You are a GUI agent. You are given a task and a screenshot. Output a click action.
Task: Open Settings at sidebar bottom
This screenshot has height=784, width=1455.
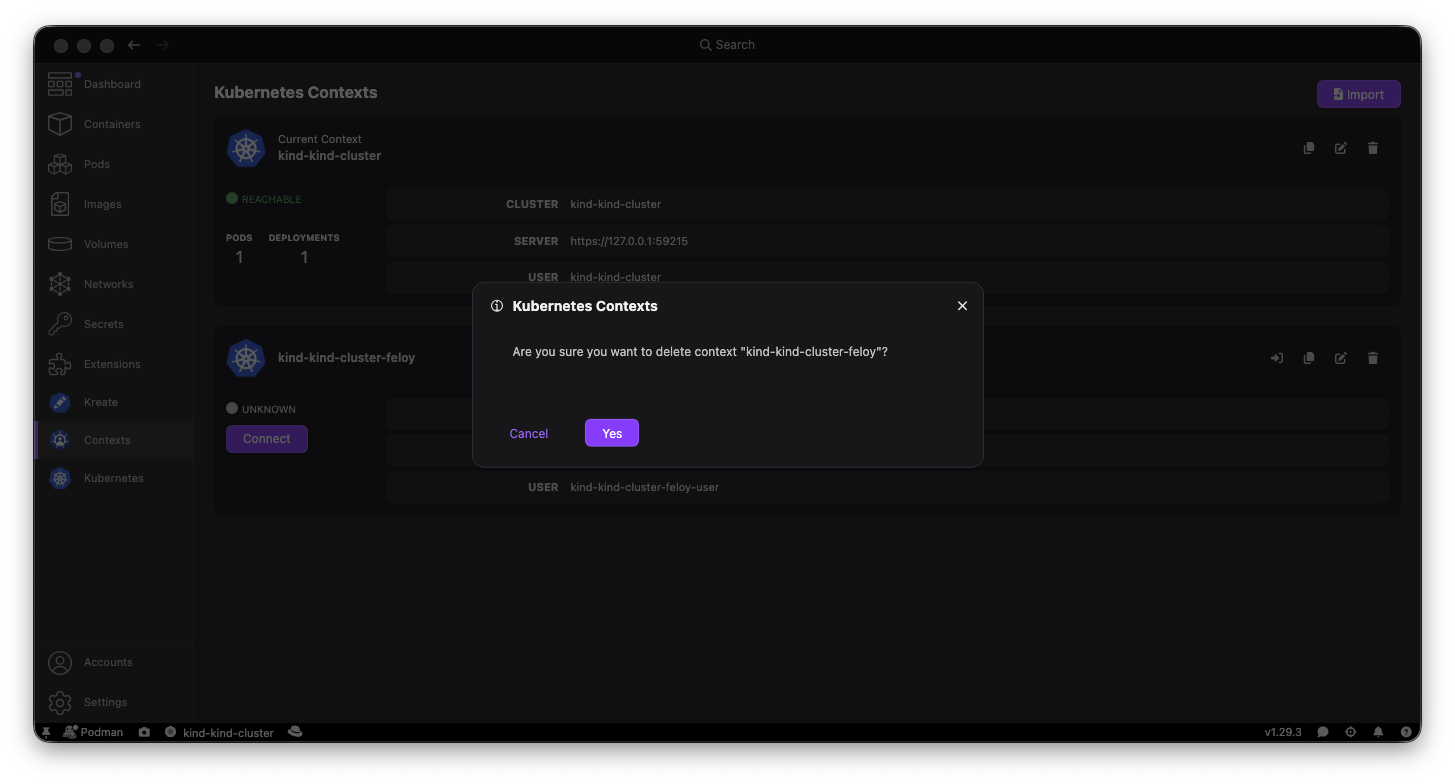pyautogui.click(x=114, y=702)
